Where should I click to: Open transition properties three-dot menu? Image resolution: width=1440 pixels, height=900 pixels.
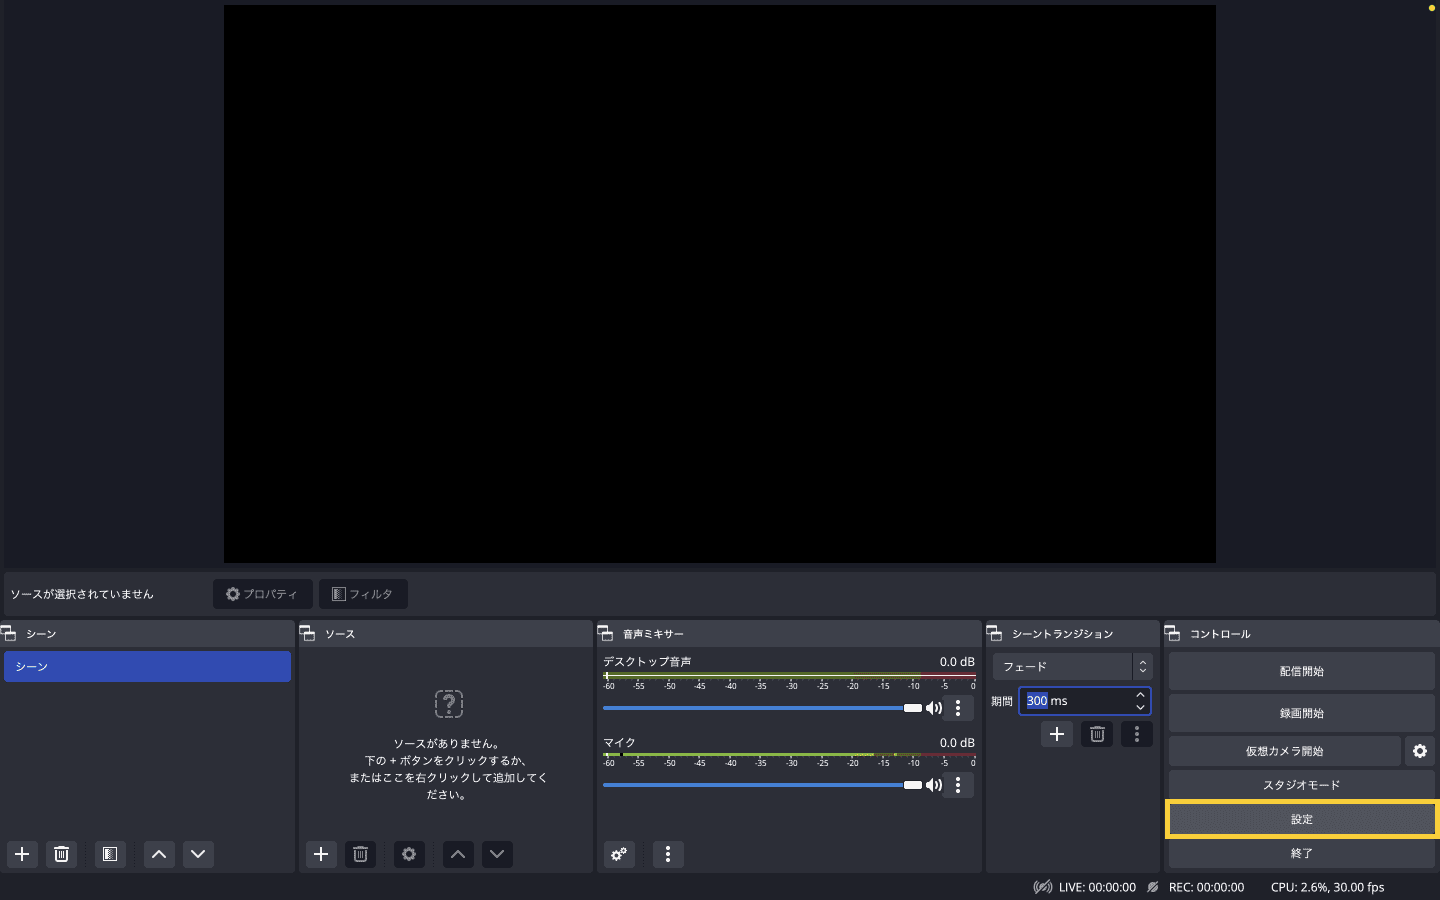click(1137, 734)
